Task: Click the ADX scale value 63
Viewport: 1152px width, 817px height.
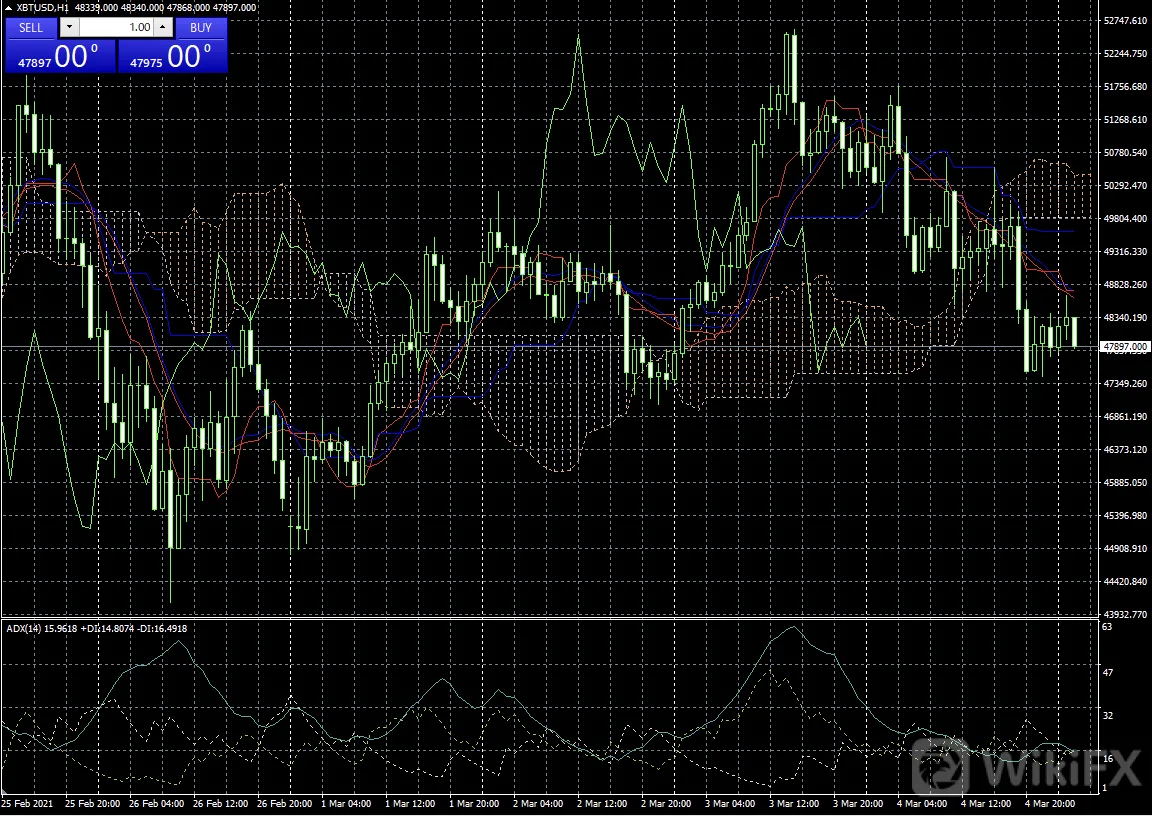Action: pyautogui.click(x=1108, y=627)
